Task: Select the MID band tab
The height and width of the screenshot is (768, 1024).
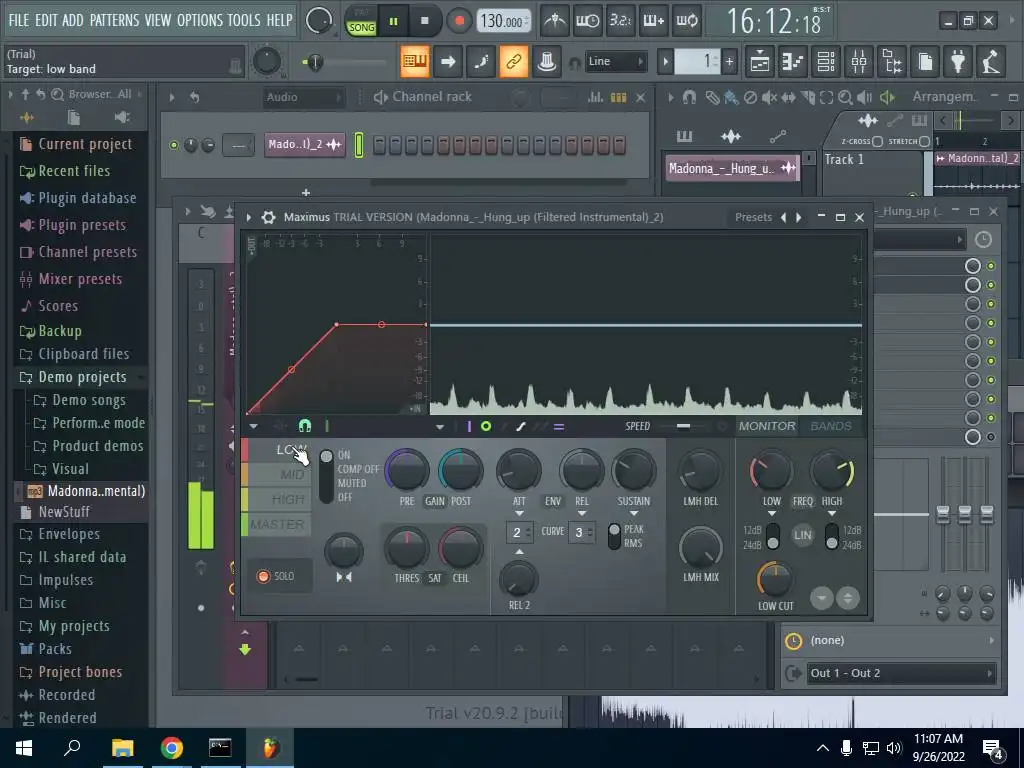Action: click(x=276, y=475)
